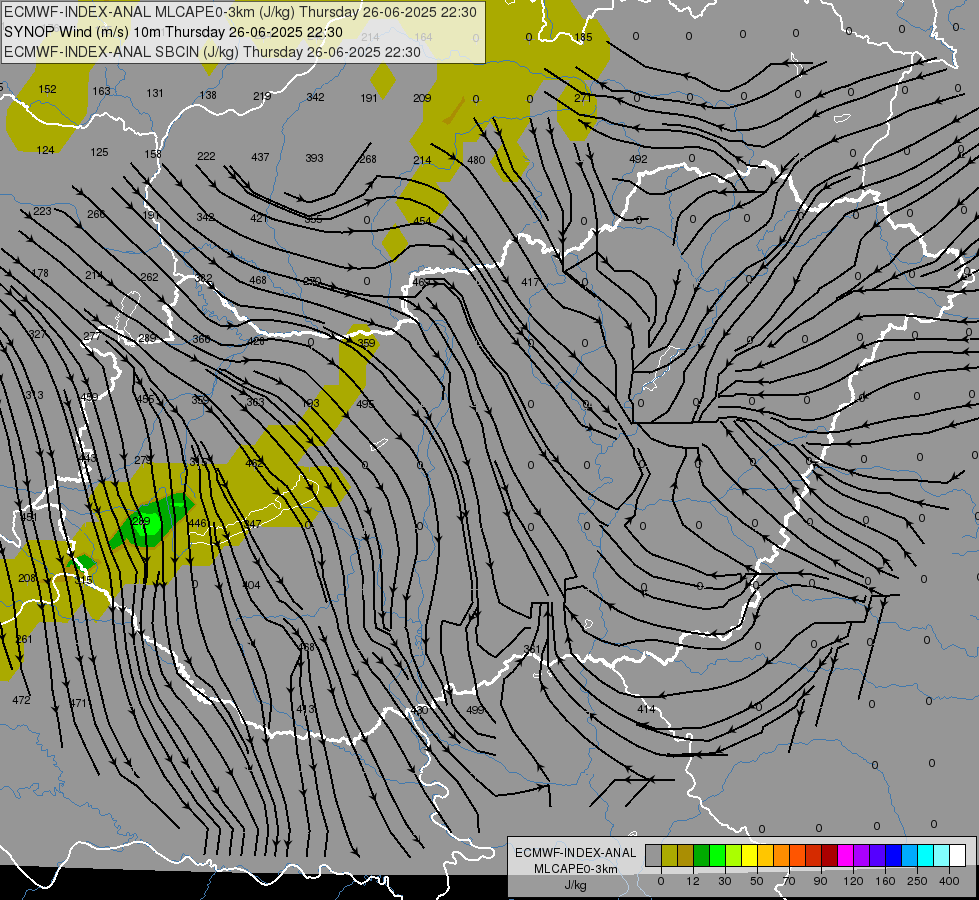Click legend scale value 400

(949, 881)
